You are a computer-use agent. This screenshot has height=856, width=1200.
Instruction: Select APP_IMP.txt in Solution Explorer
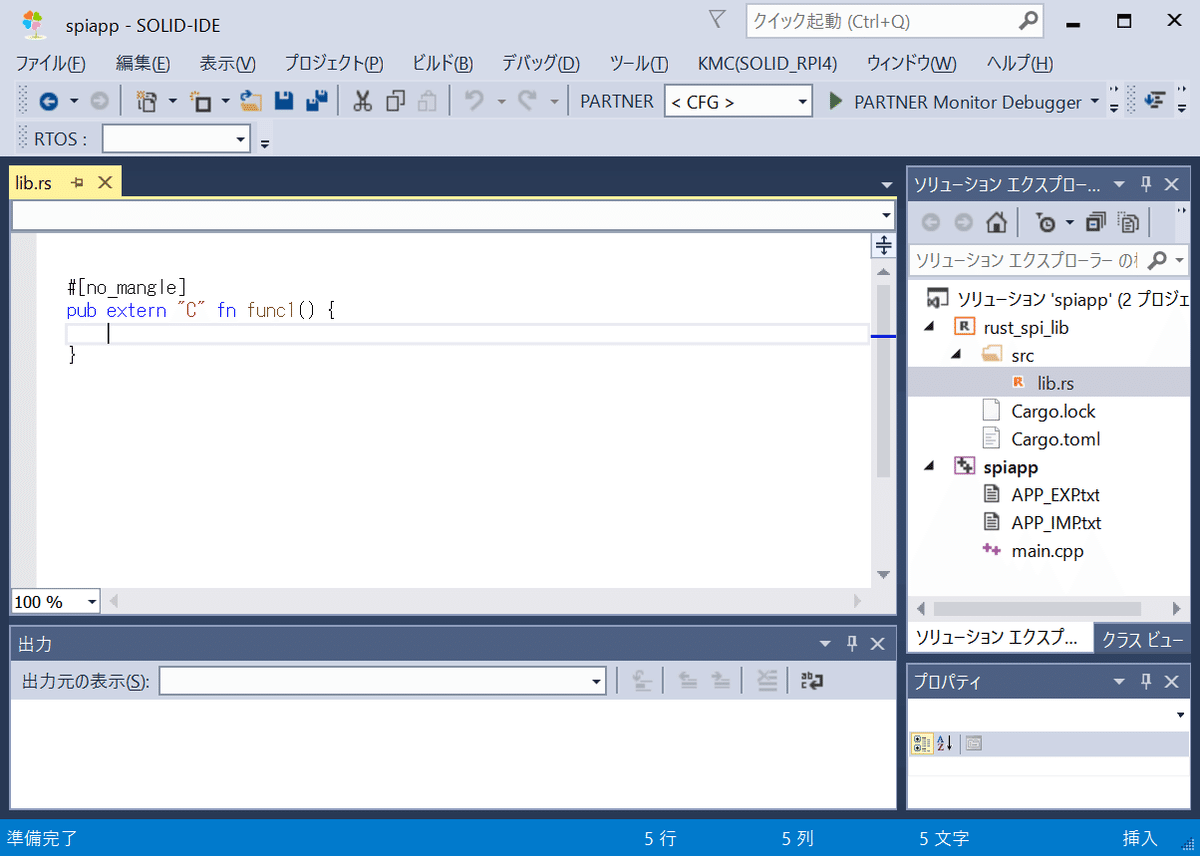[x=1056, y=523]
